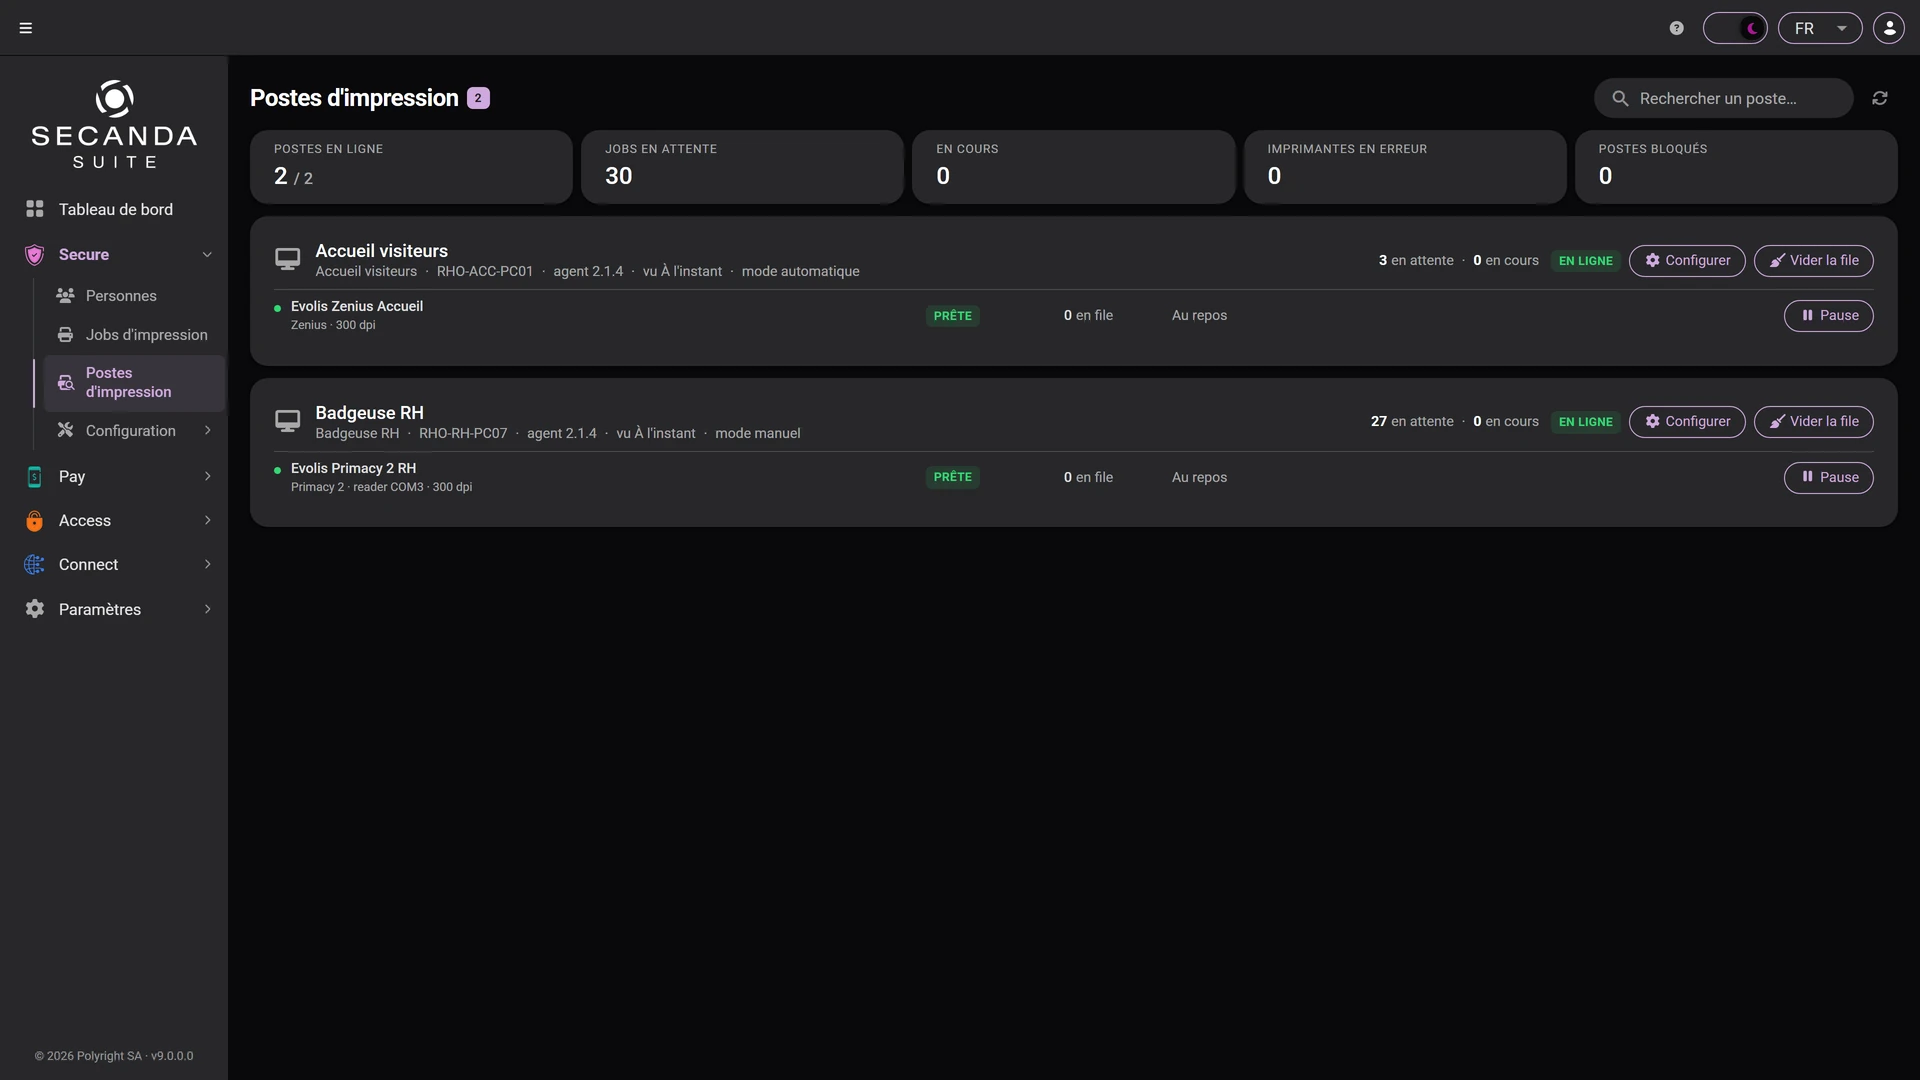1920x1080 pixels.
Task: Click the Badgeuse RH computer icon
Action: tap(288, 422)
